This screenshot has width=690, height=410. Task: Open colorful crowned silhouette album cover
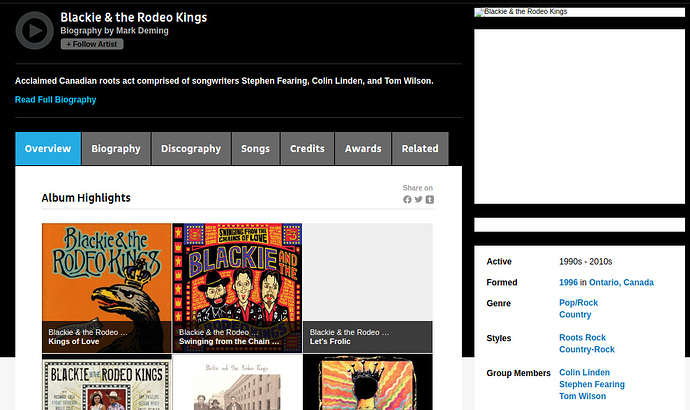[x=368, y=382]
